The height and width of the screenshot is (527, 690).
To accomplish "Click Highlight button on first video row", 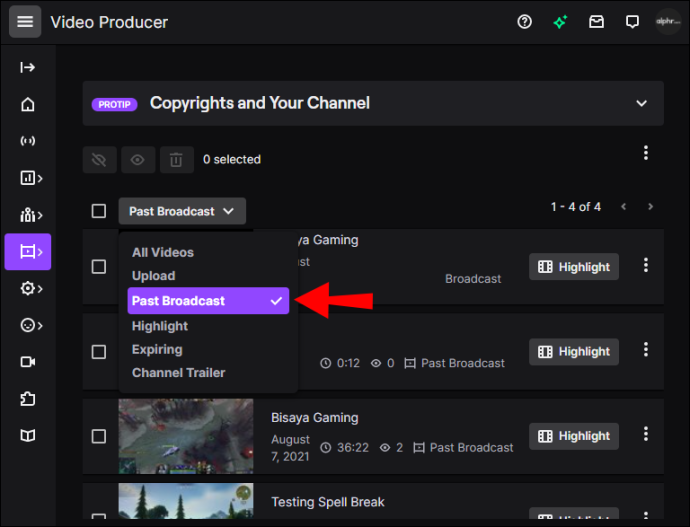I will (x=574, y=267).
